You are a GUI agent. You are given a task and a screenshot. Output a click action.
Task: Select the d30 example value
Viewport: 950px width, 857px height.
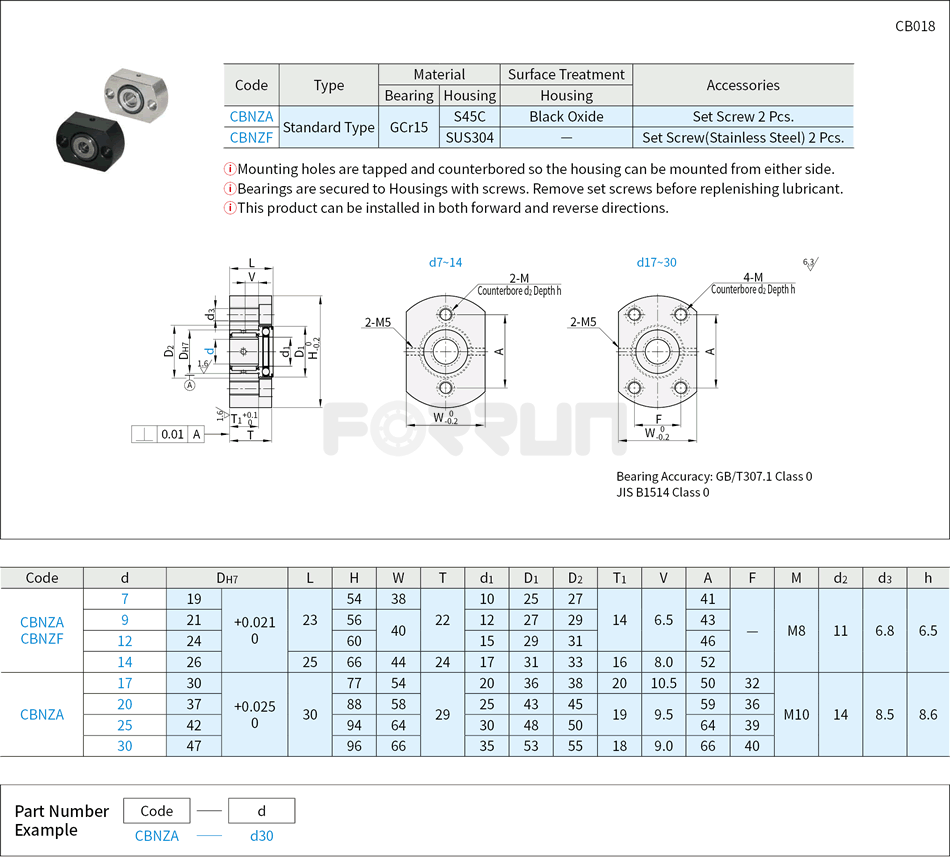coord(261,836)
